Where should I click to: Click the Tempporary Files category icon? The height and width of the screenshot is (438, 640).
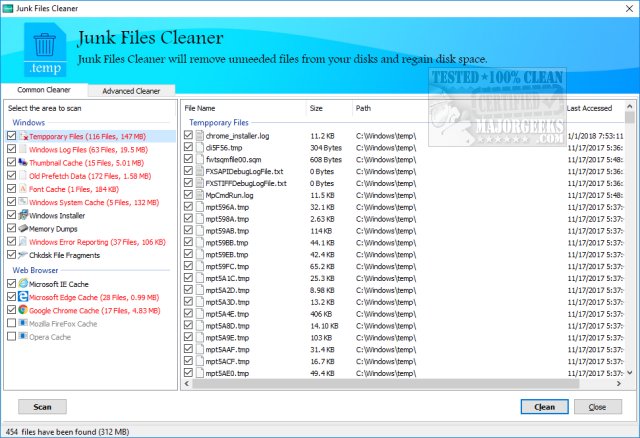click(23, 136)
